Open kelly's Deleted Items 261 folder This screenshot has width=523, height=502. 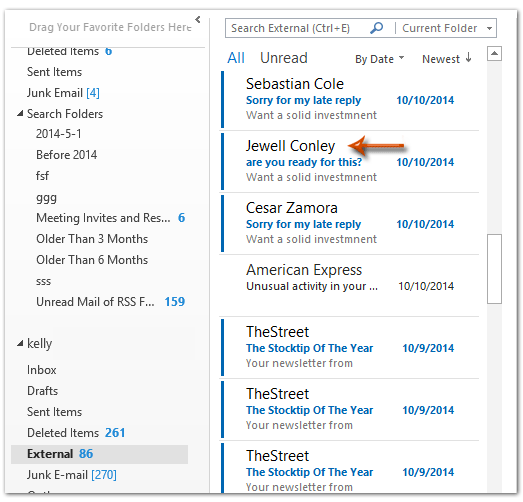click(x=76, y=433)
